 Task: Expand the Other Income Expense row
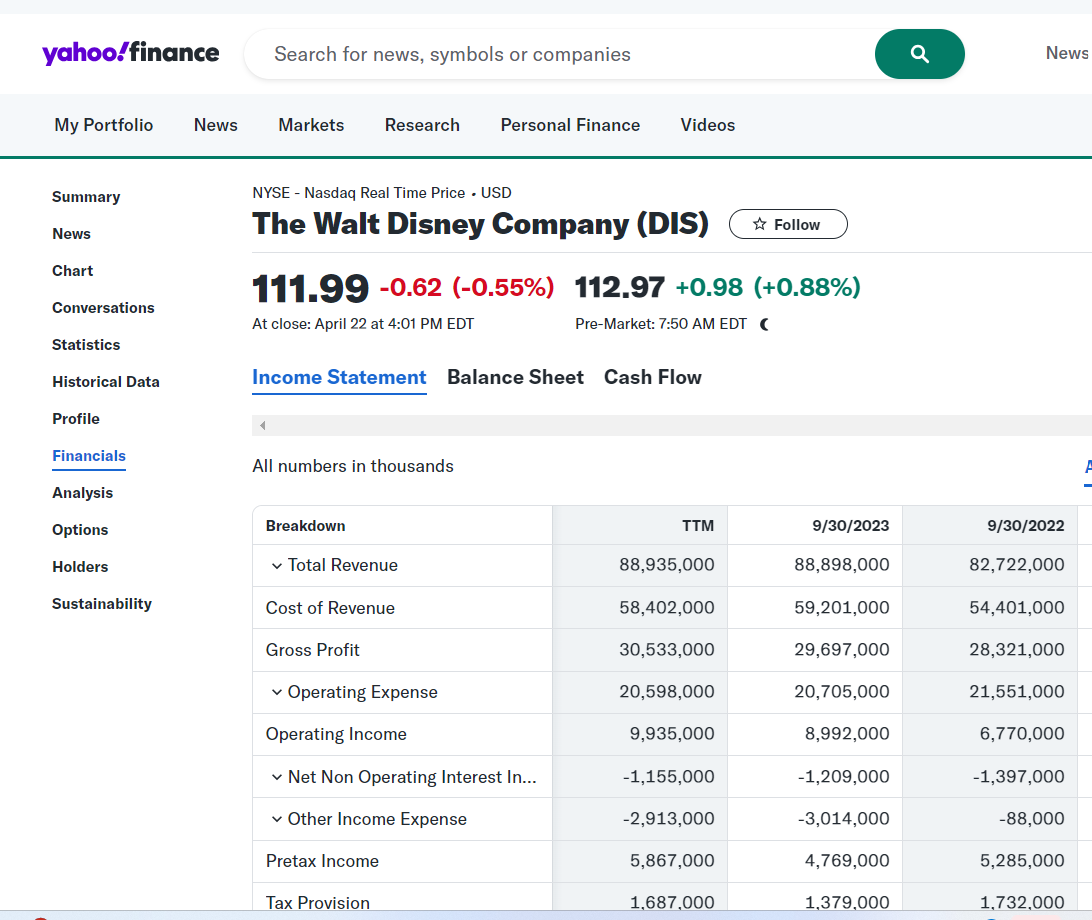(x=276, y=819)
